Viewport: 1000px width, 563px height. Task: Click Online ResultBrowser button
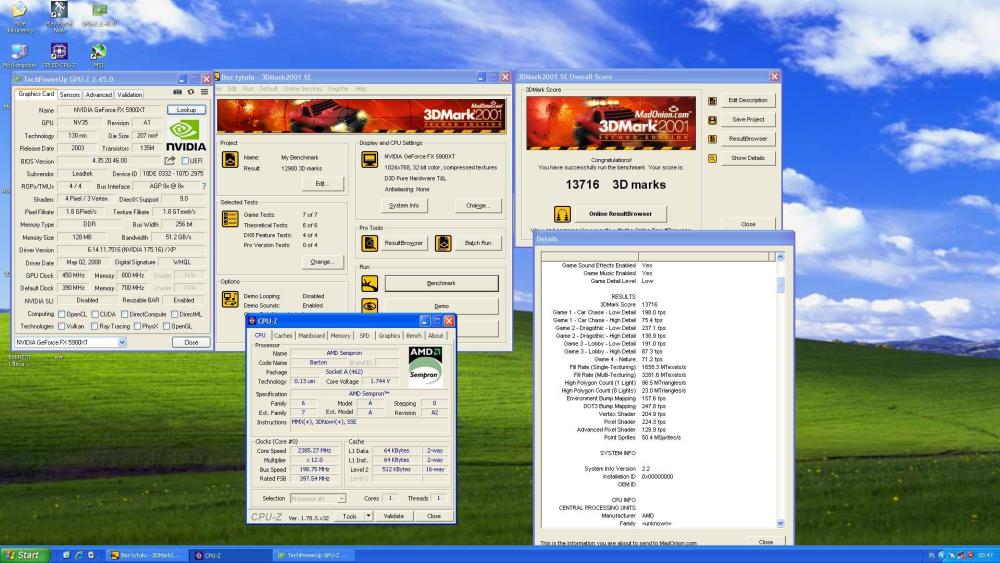[620, 214]
